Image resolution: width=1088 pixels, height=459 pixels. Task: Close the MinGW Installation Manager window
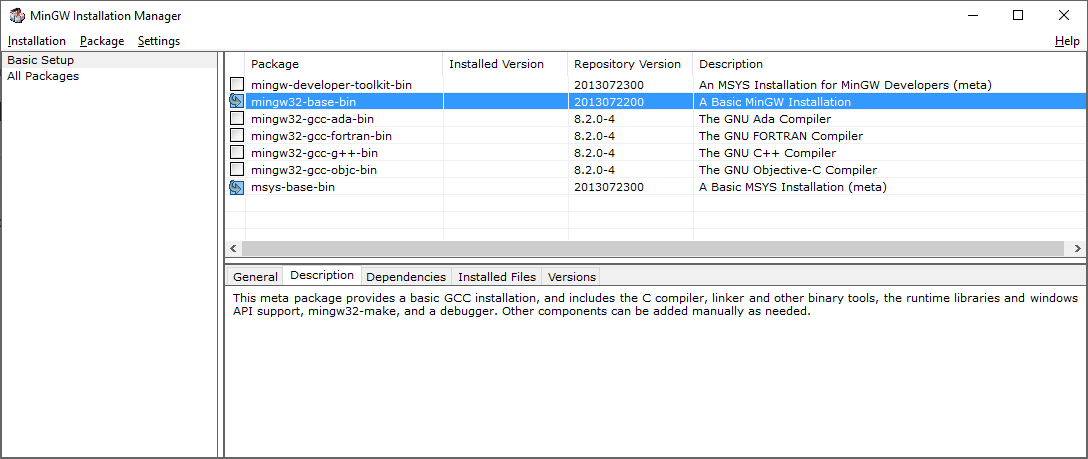click(x=1064, y=15)
